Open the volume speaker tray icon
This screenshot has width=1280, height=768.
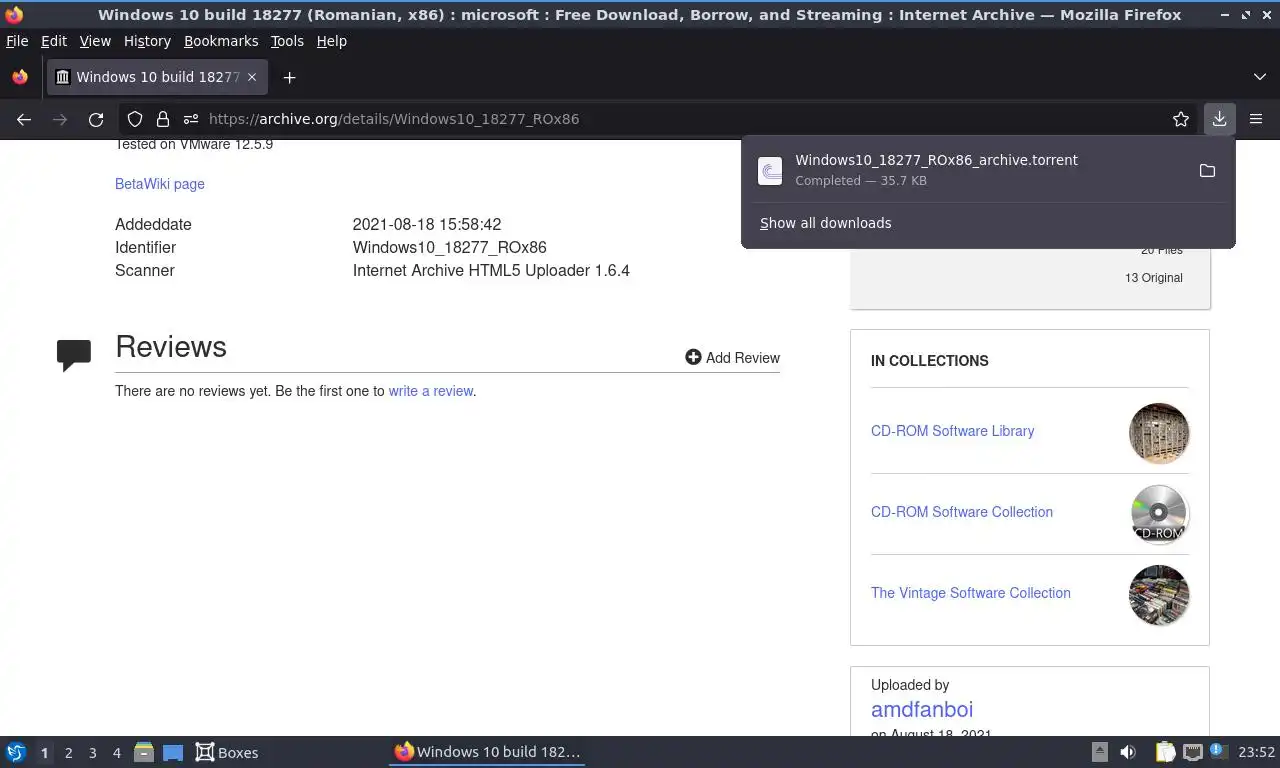click(x=1128, y=752)
